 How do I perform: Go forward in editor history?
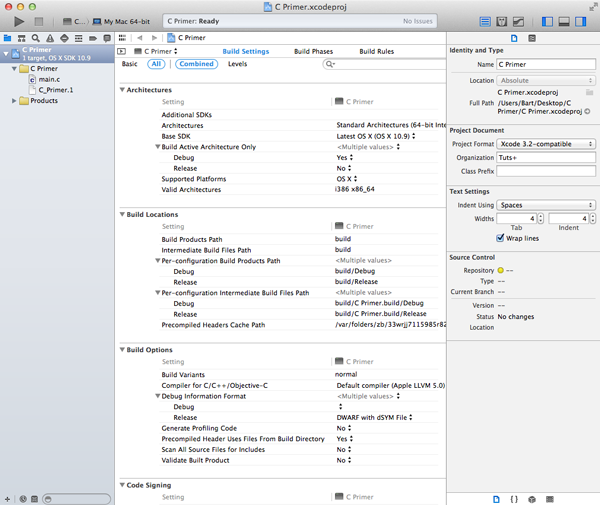coord(154,37)
